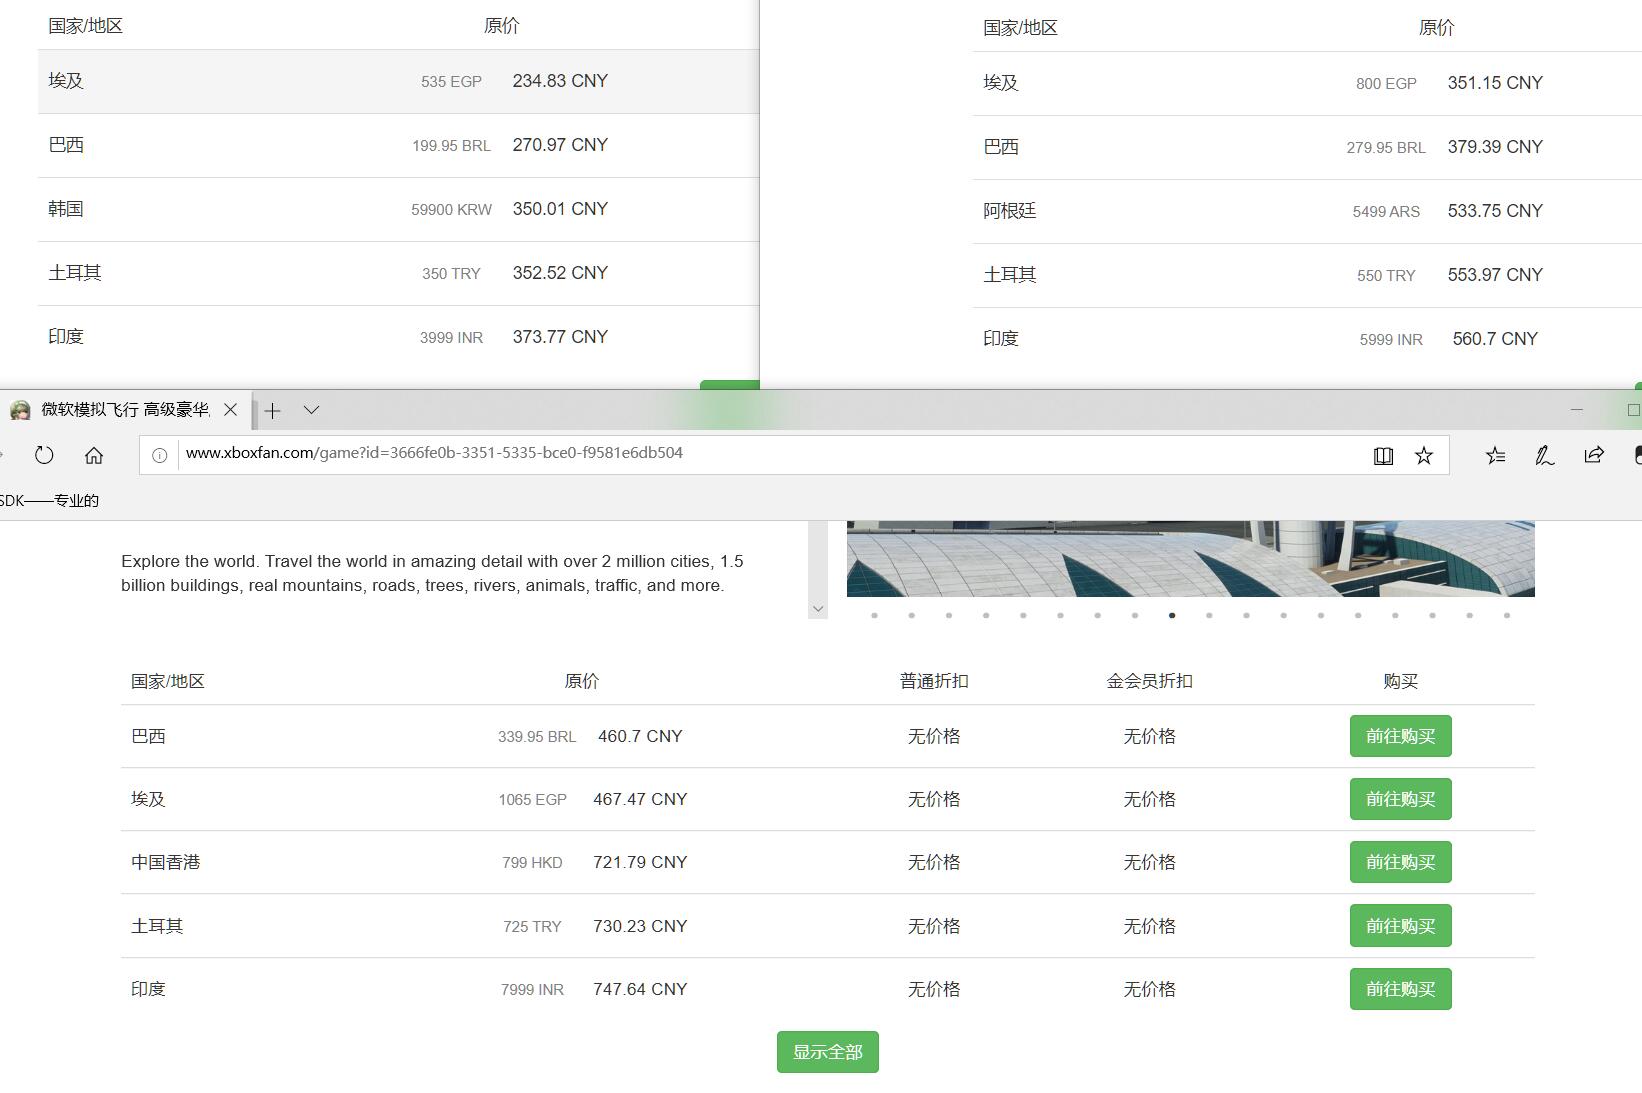Open a new tab with plus icon
Image resolution: width=1642 pixels, height=1093 pixels.
[272, 410]
